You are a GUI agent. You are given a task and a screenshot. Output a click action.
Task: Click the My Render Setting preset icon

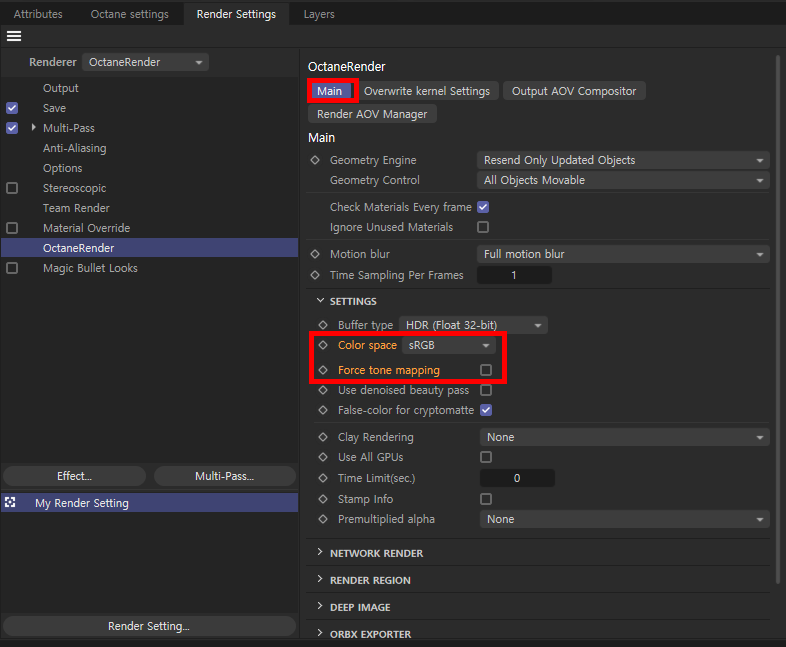pos(10,502)
